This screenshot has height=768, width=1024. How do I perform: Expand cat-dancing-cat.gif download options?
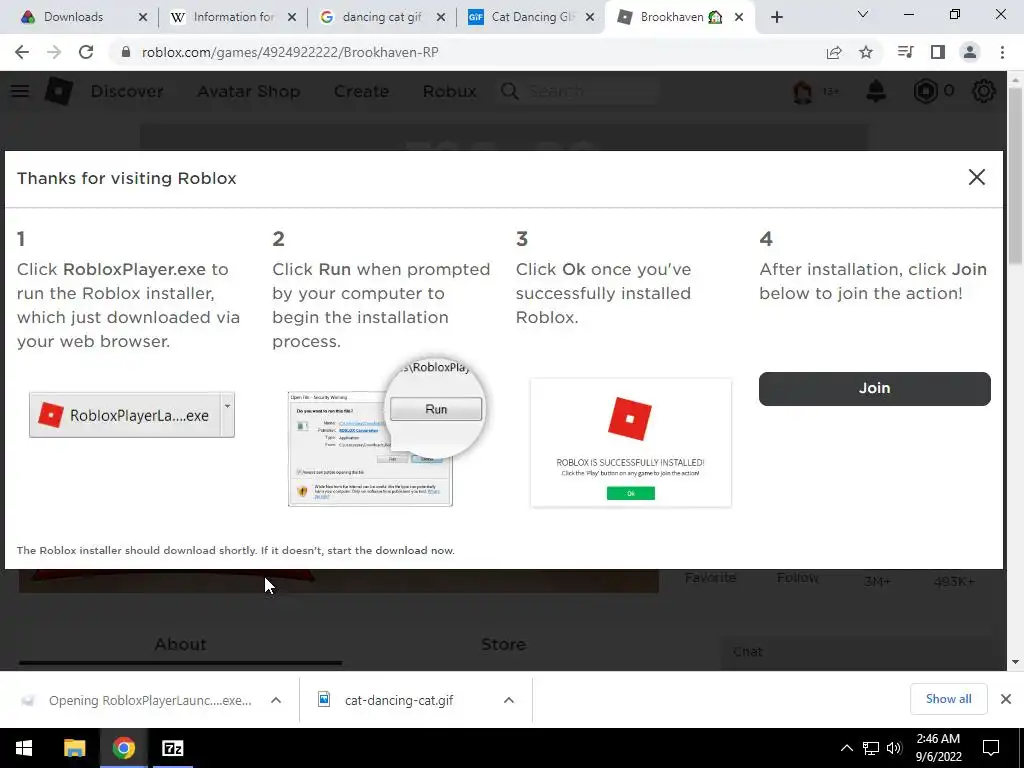tap(509, 700)
